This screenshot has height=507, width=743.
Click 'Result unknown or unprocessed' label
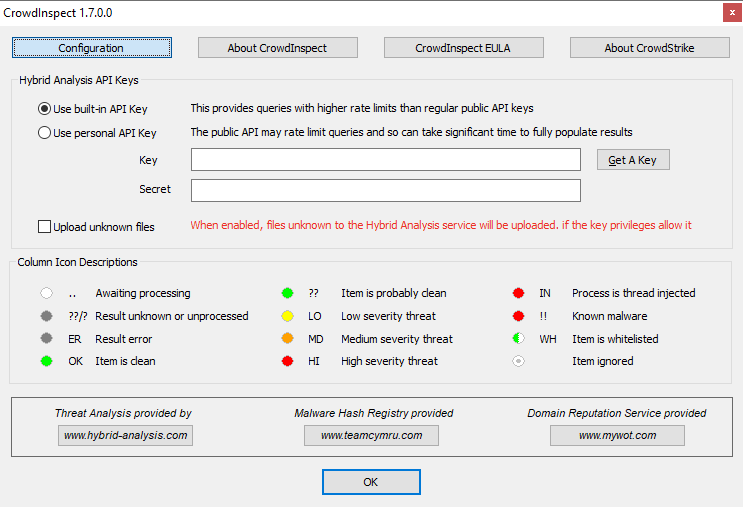172,316
